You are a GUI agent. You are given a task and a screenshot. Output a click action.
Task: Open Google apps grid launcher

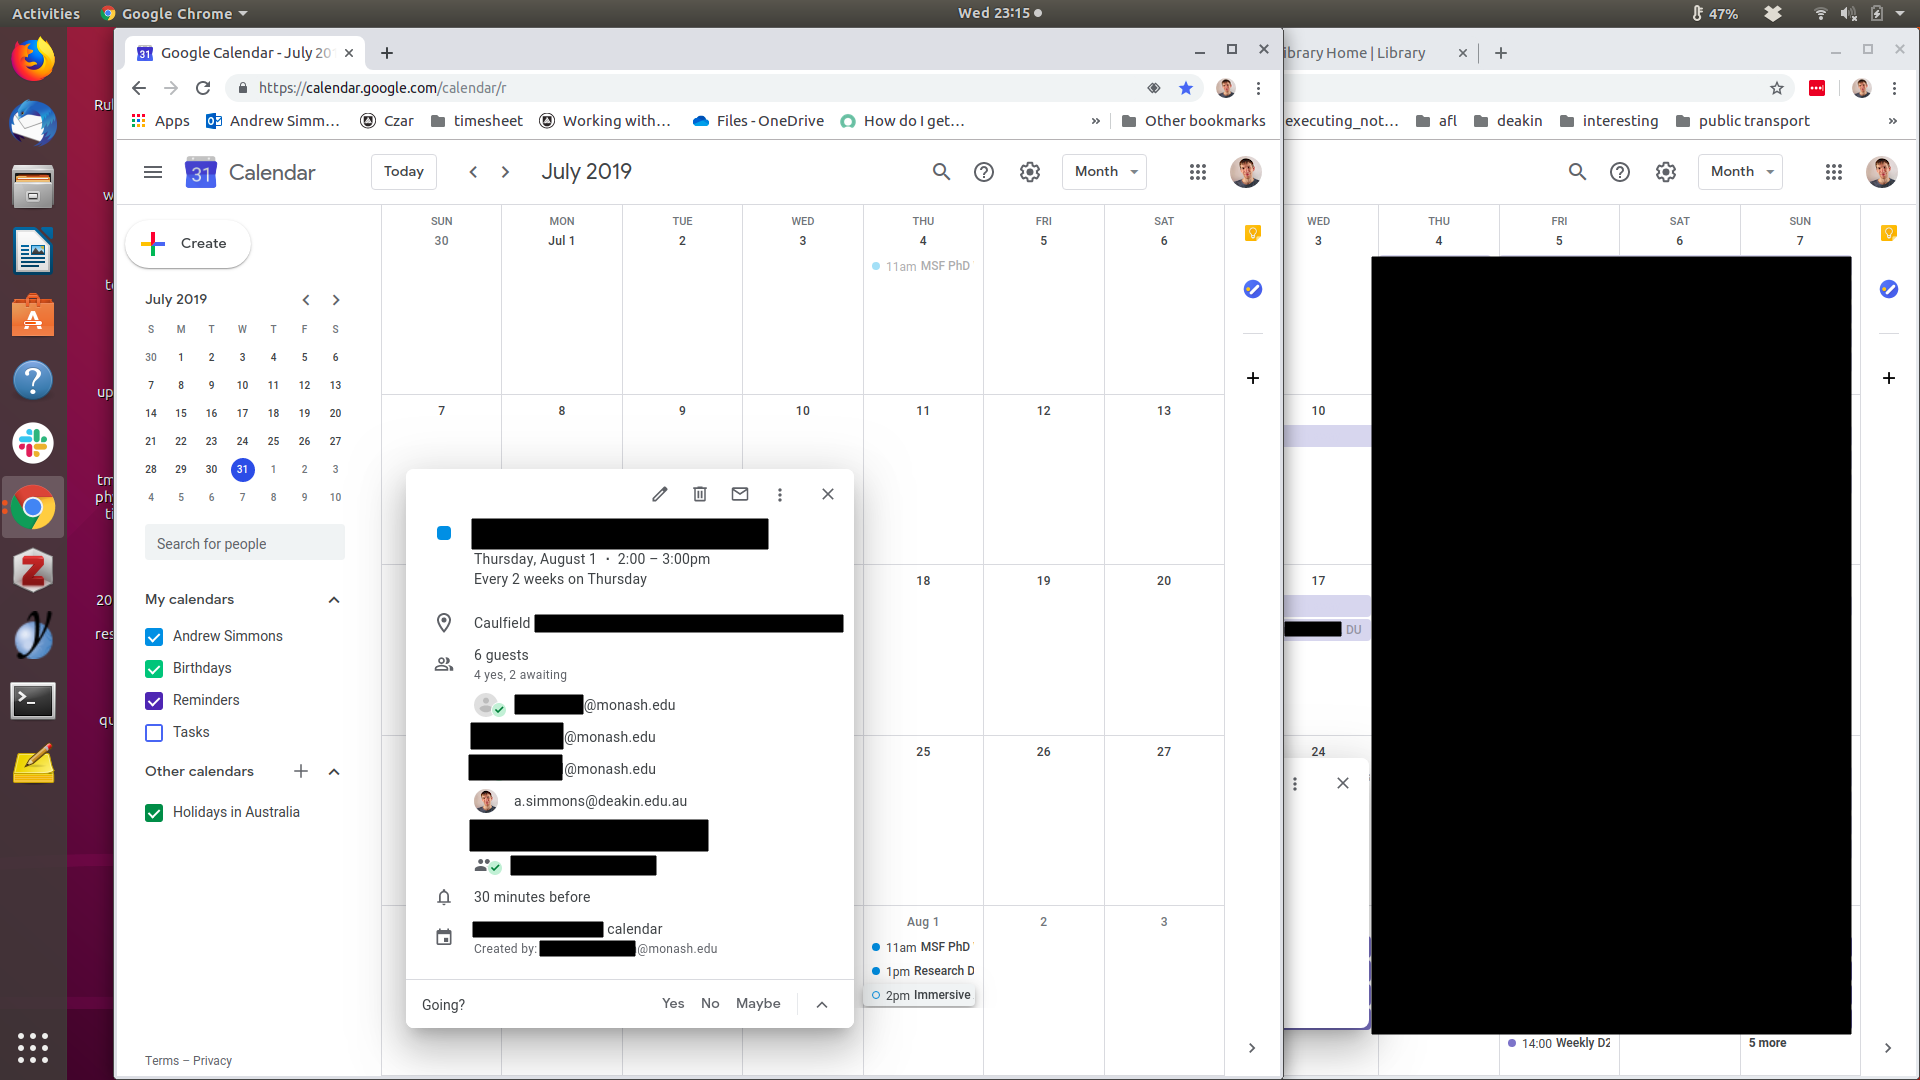(1198, 172)
